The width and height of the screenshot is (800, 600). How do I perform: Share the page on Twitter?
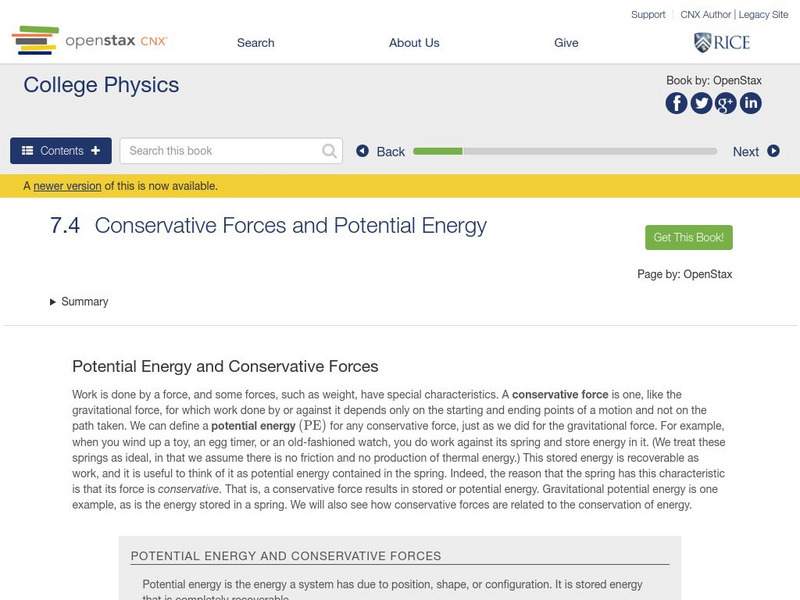701,102
